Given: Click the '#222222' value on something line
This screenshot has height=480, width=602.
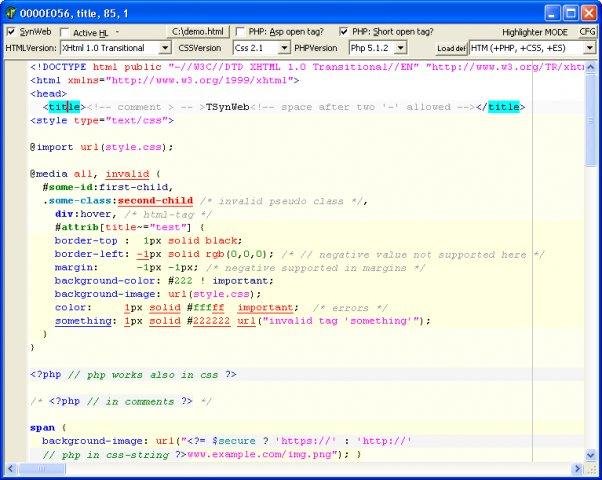Looking at the screenshot, I should coord(208,321).
